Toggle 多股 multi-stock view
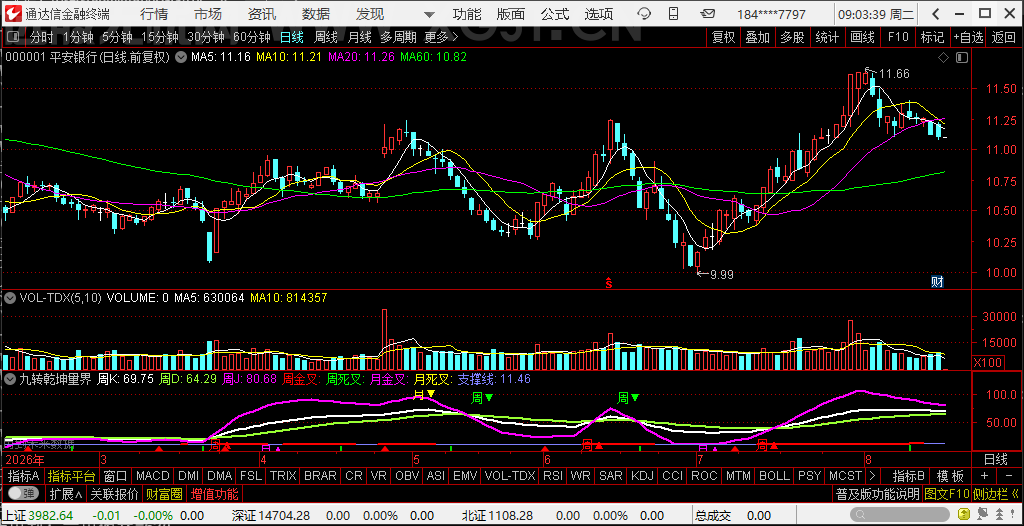This screenshot has height=526, width=1024. click(792, 38)
